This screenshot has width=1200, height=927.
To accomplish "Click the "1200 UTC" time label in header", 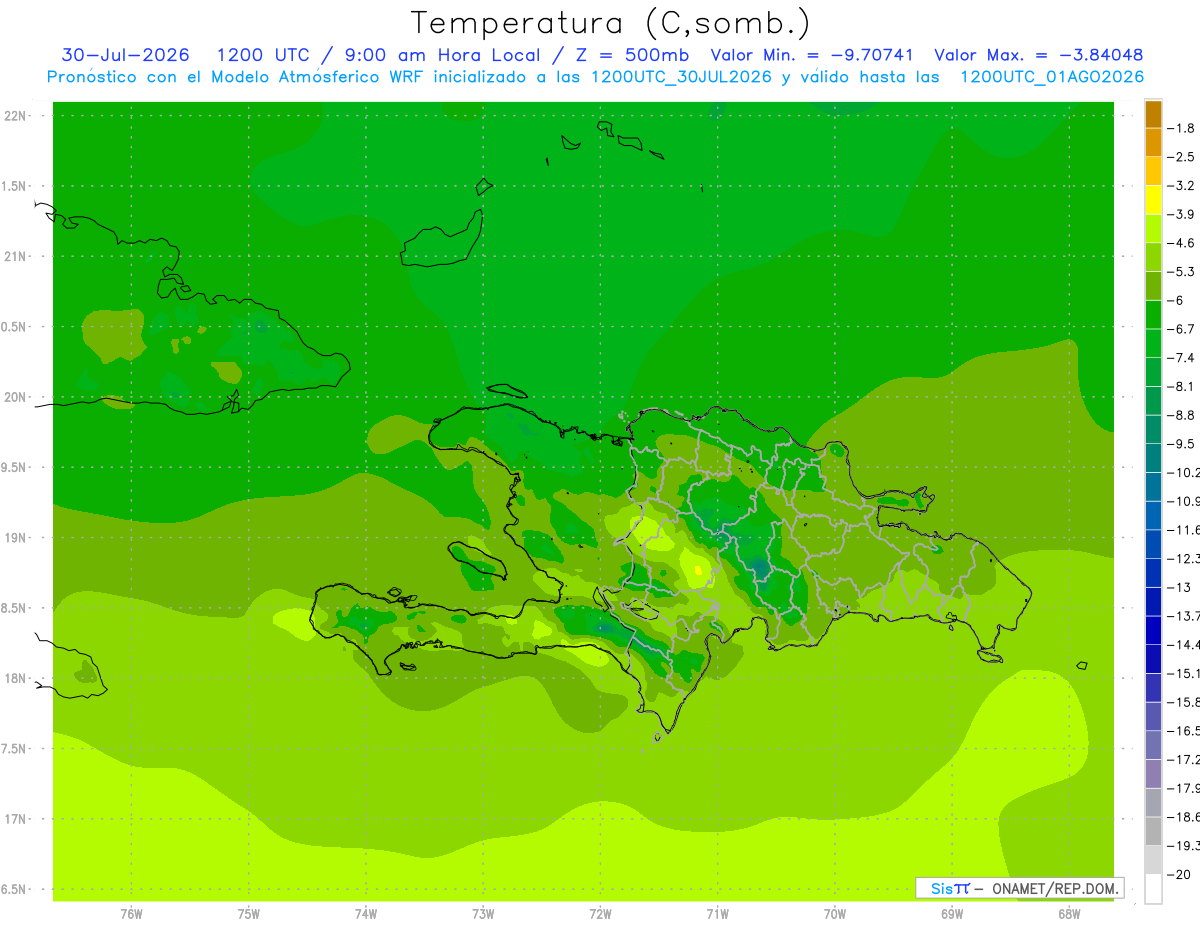I will (264, 56).
